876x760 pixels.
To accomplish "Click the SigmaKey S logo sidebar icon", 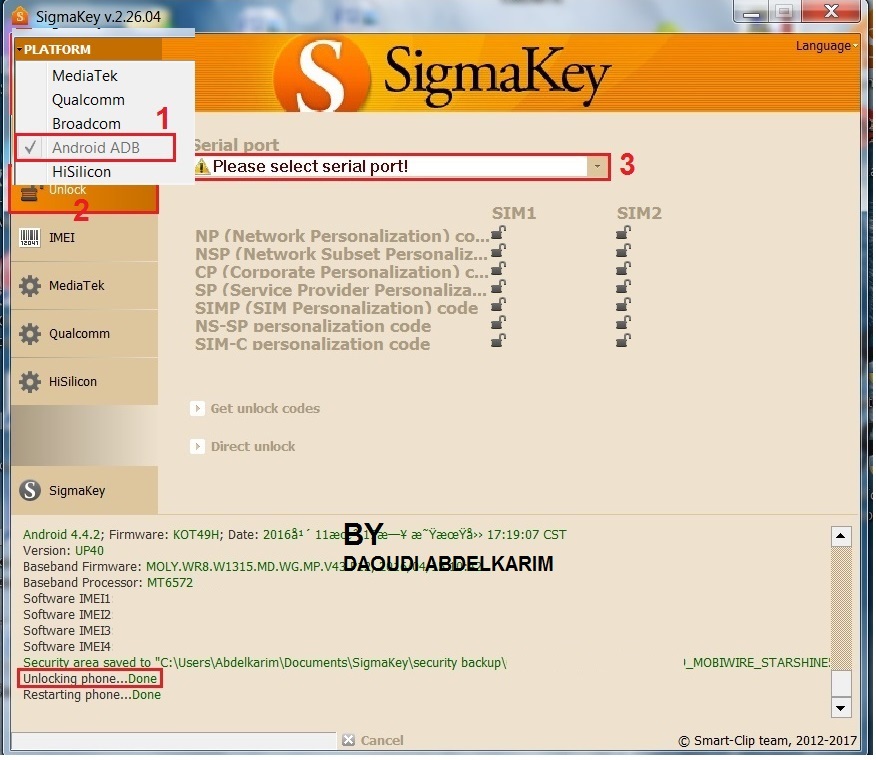I will click(x=30, y=491).
